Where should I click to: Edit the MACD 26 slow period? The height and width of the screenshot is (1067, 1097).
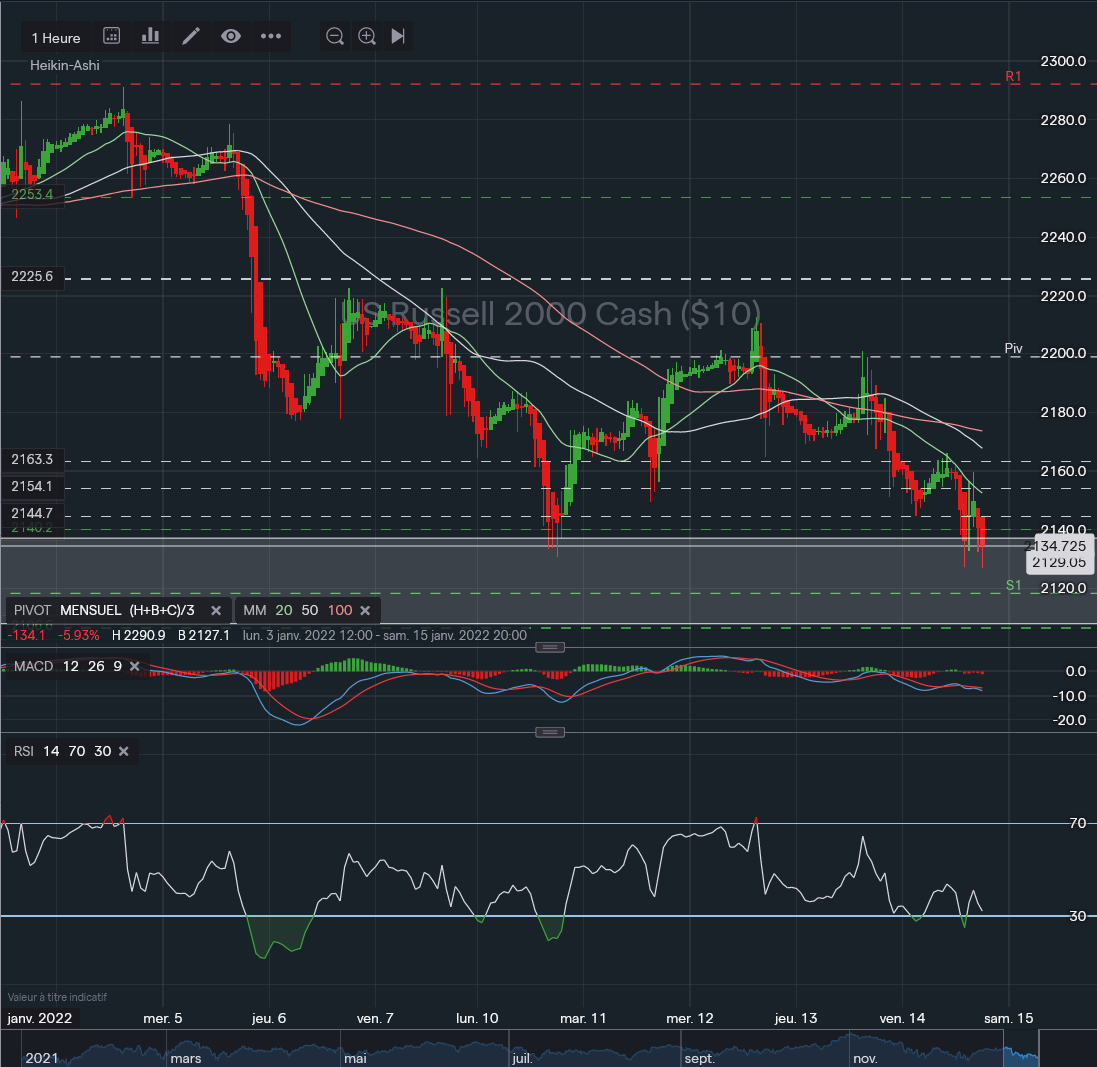pyautogui.click(x=96, y=666)
